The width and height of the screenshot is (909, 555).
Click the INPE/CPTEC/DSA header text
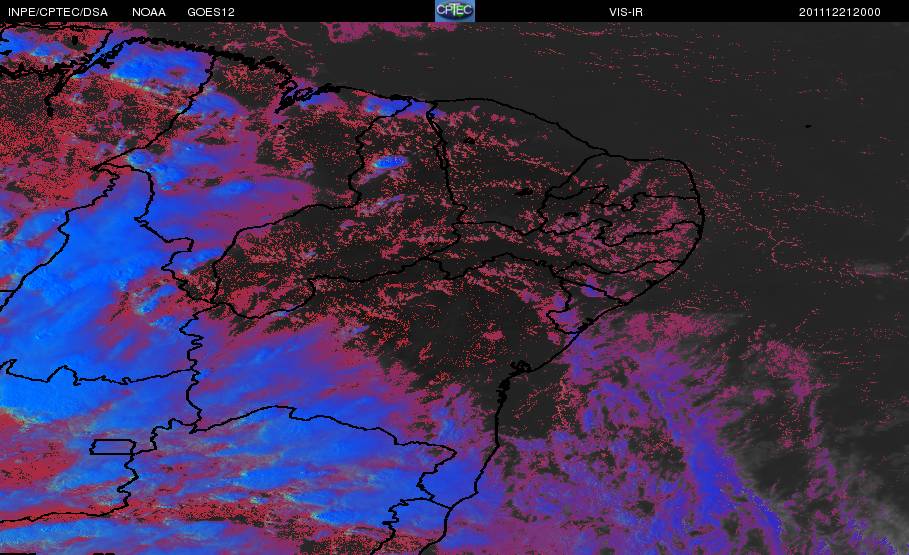coord(58,12)
